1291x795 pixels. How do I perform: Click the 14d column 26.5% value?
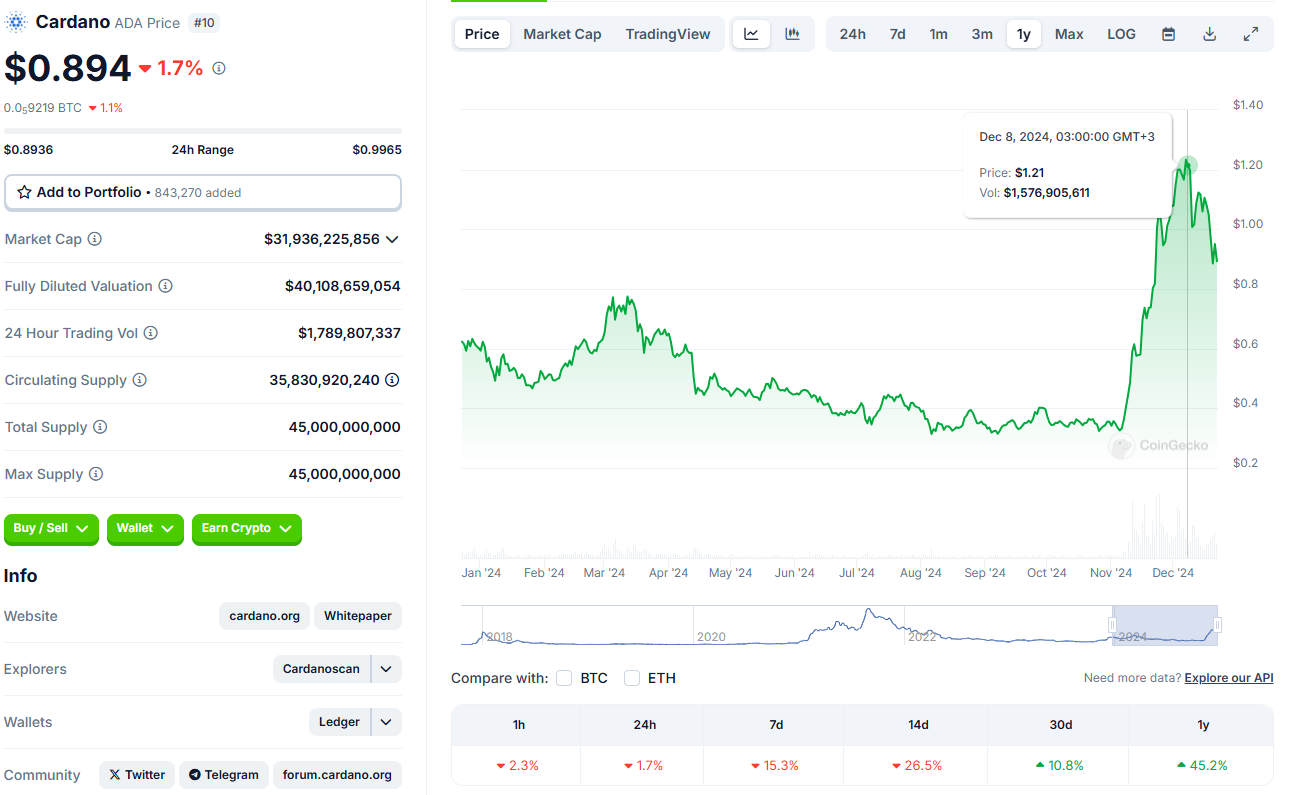(917, 765)
